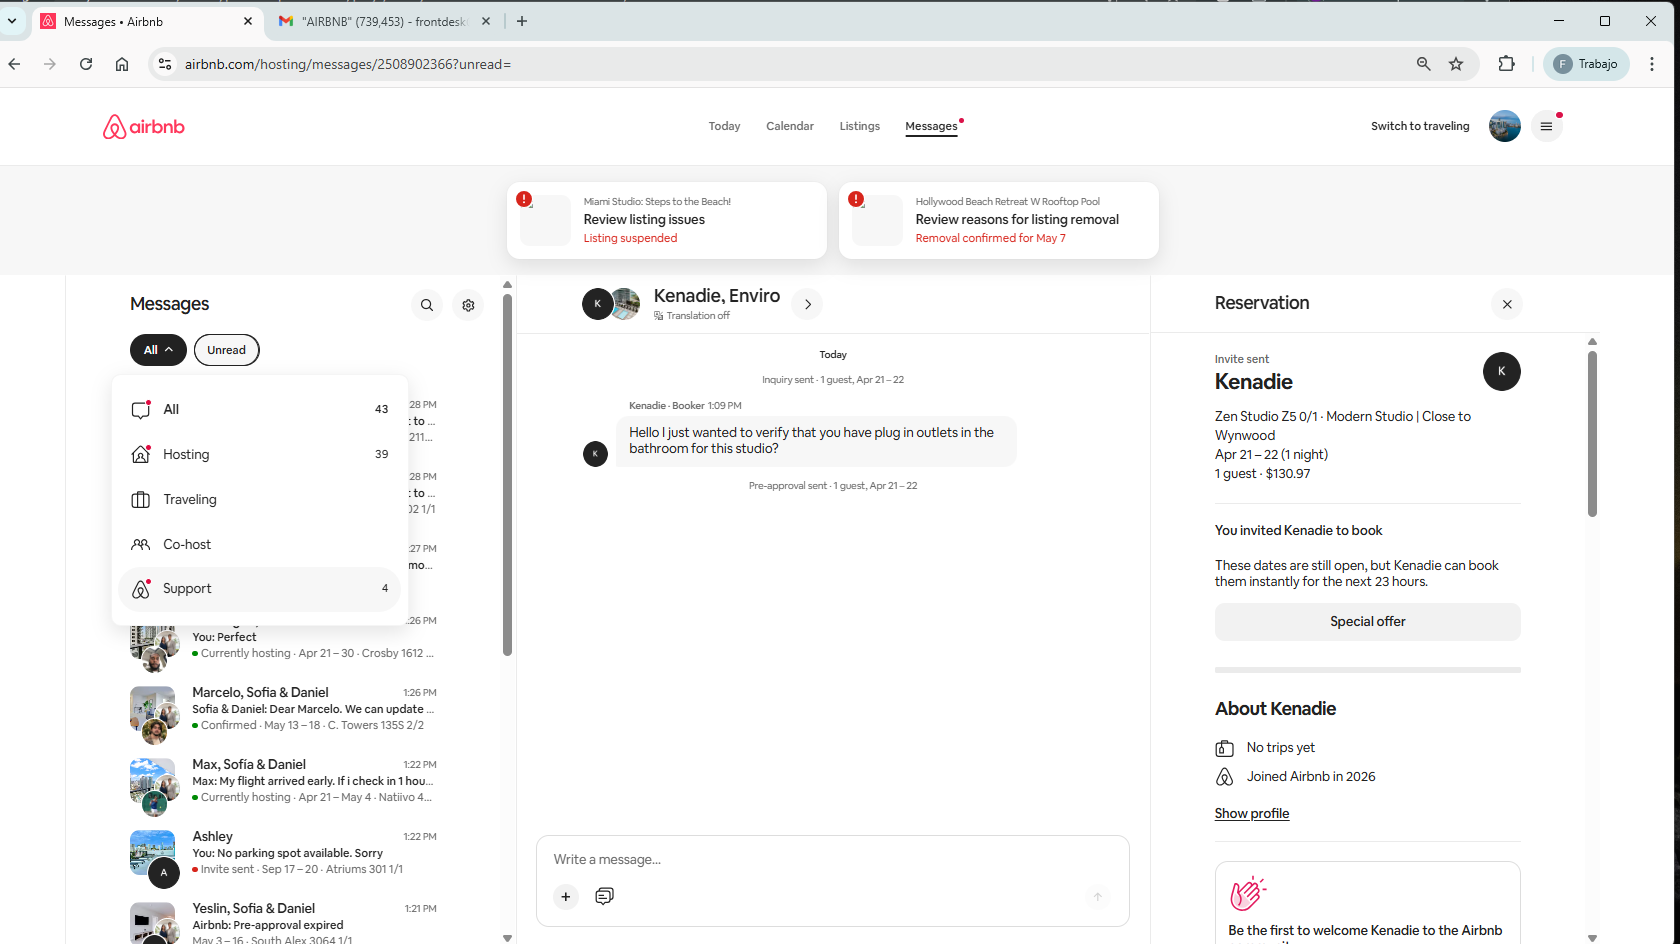Click the send message arrow

(x=1097, y=896)
